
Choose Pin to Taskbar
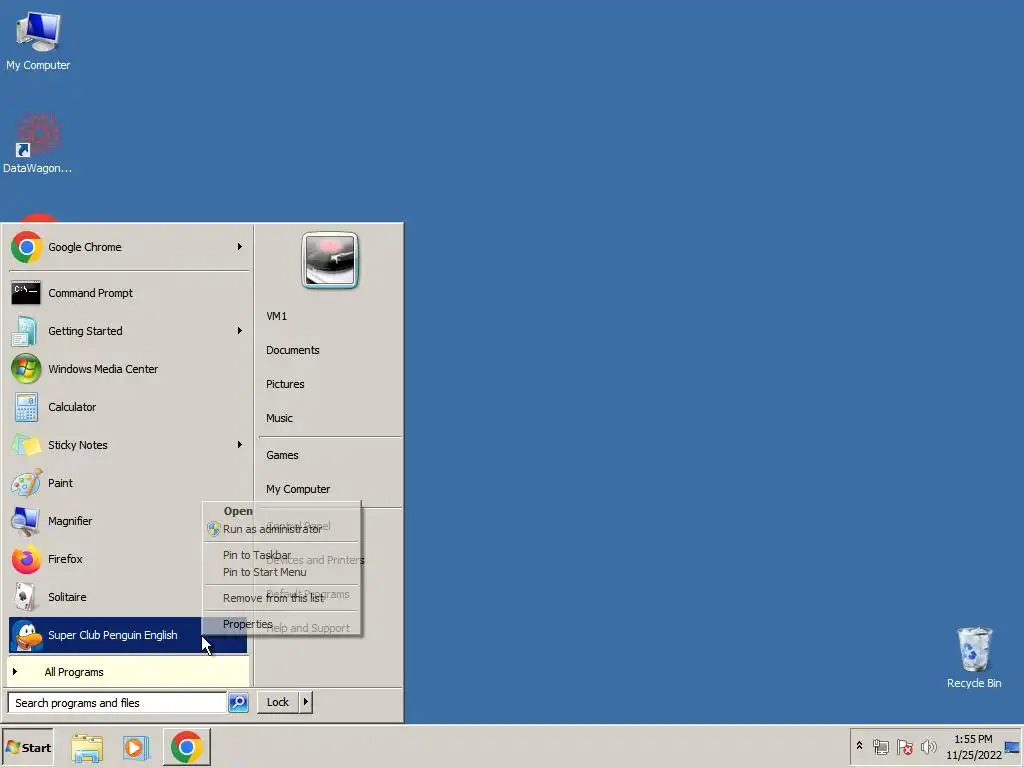(x=281, y=555)
